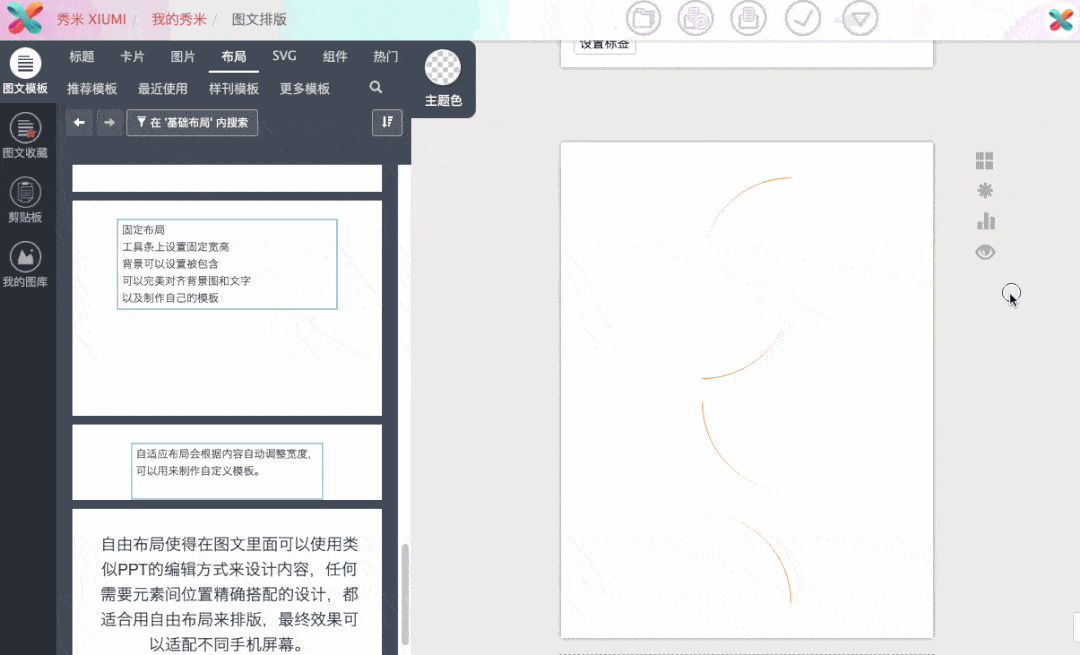Select the 自由布局 template thumbnail
This screenshot has height=655, width=1080.
pos(227,582)
